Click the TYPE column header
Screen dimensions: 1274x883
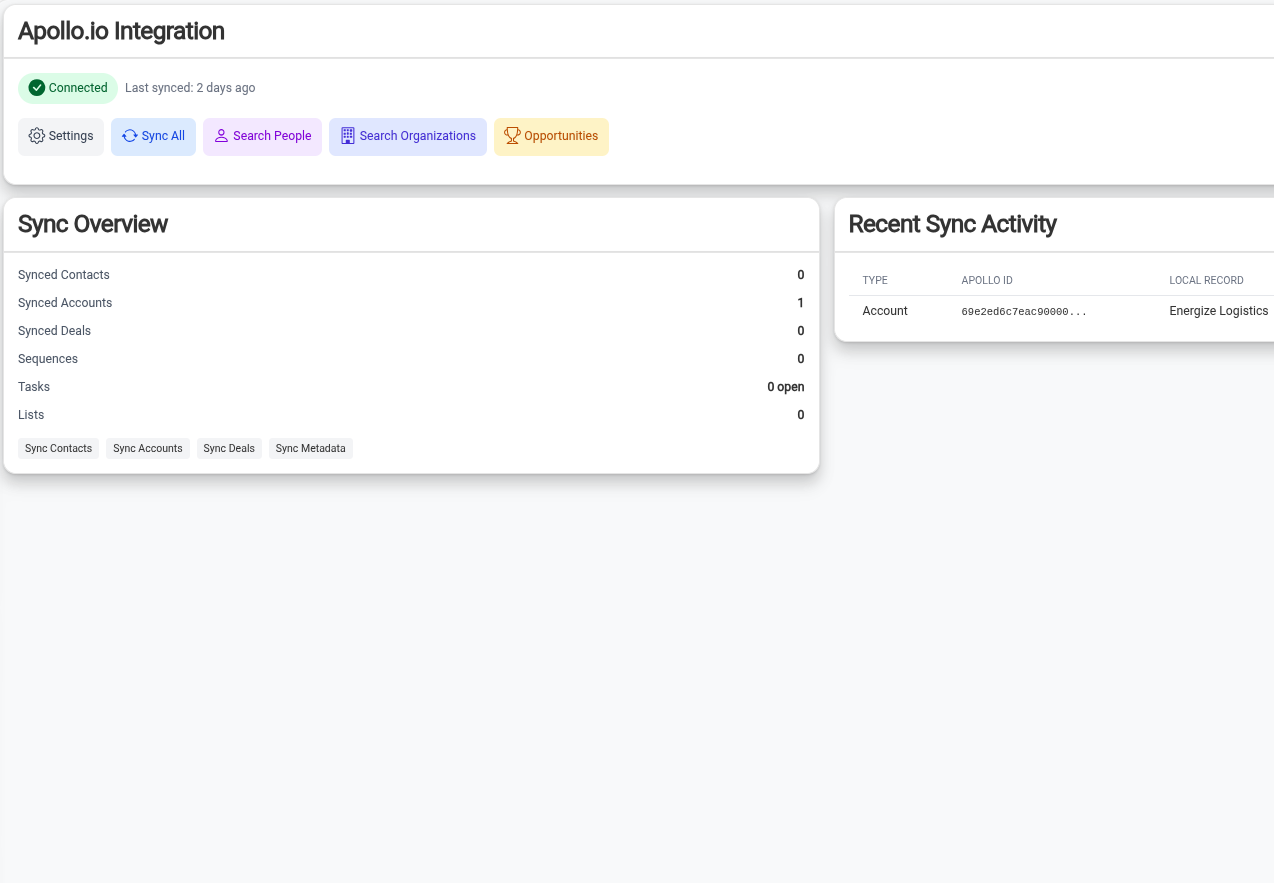pyautogui.click(x=875, y=281)
